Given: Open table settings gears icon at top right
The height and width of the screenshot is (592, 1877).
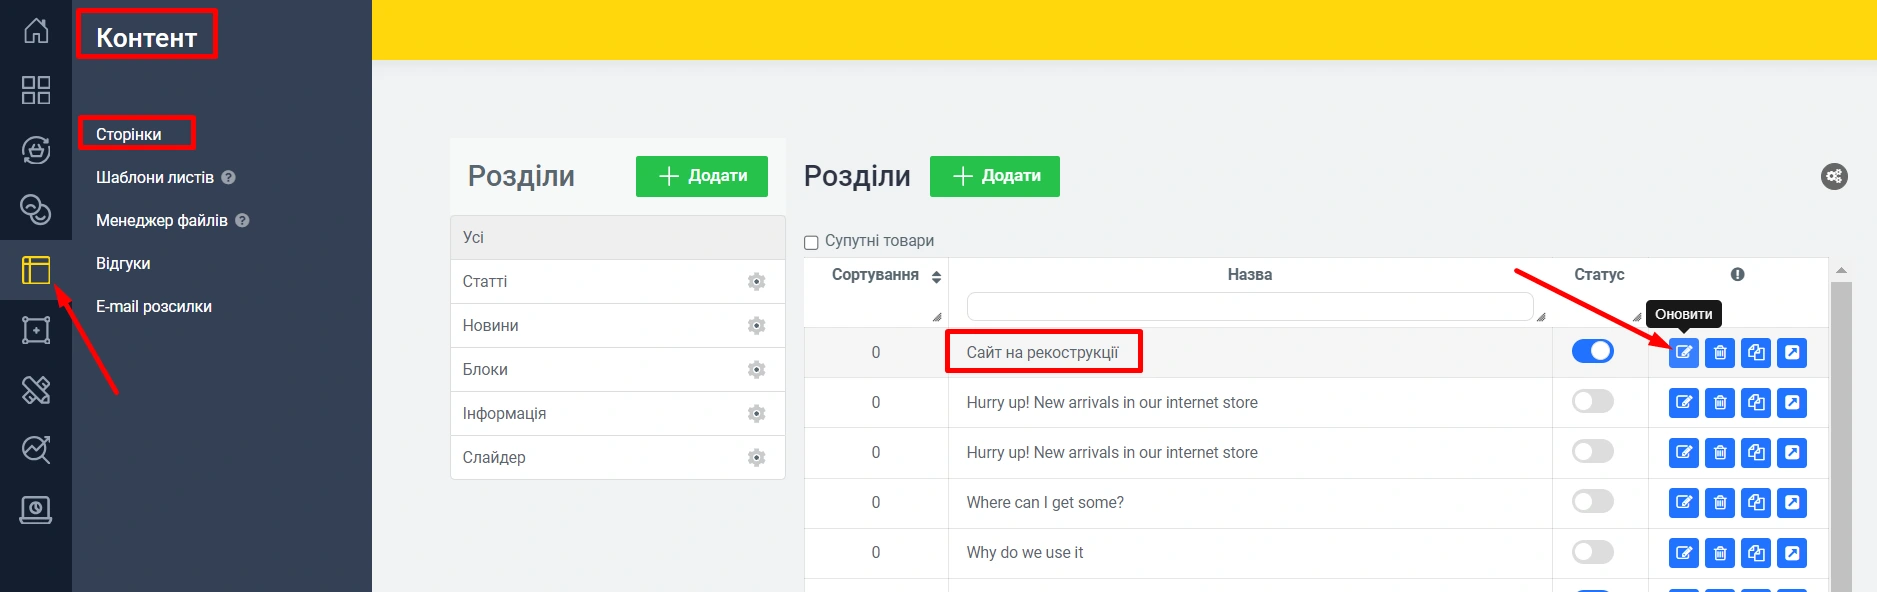Looking at the screenshot, I should [1834, 177].
